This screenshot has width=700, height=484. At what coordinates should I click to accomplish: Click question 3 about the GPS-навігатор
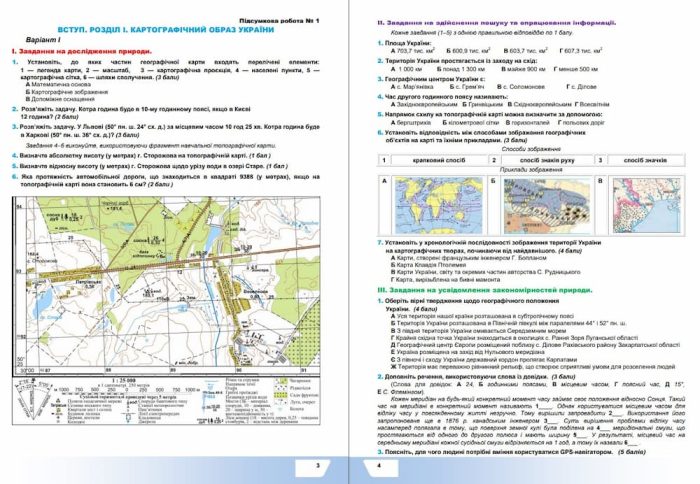click(x=512, y=452)
